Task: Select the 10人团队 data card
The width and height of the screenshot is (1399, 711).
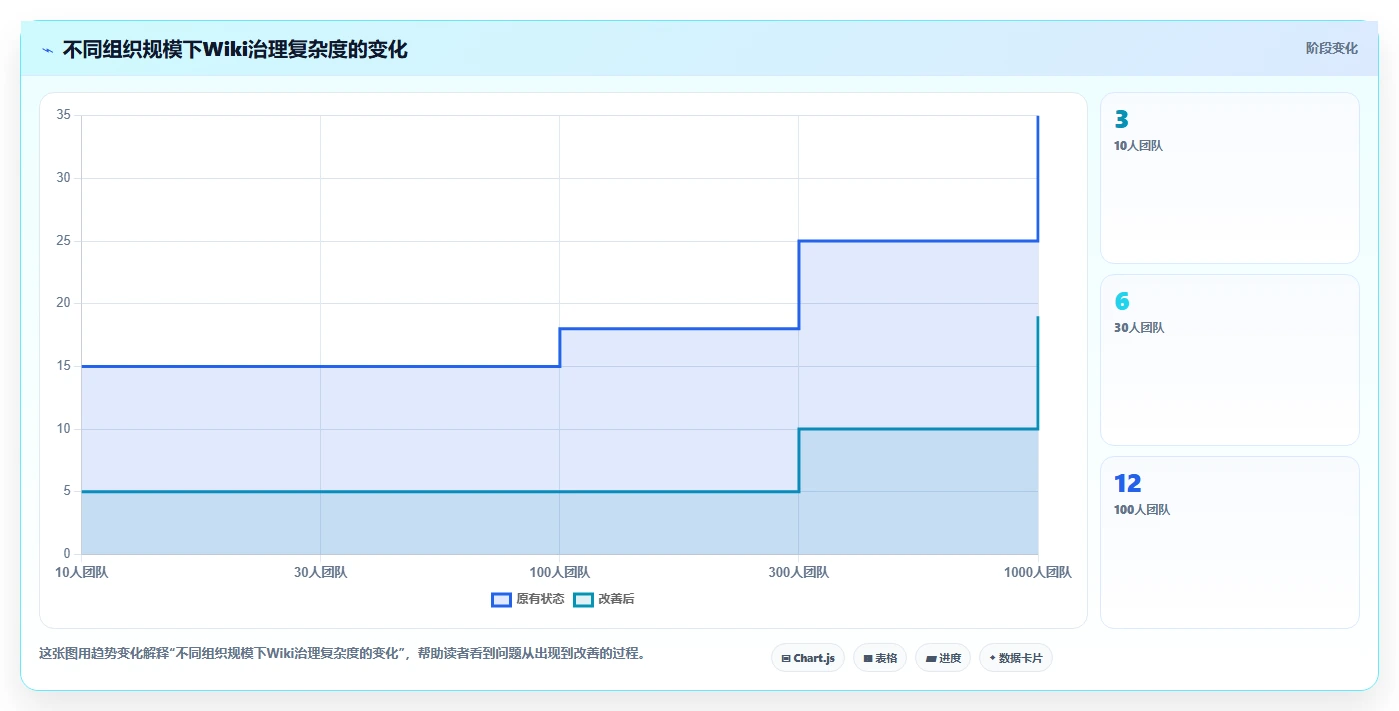Action: [1230, 178]
